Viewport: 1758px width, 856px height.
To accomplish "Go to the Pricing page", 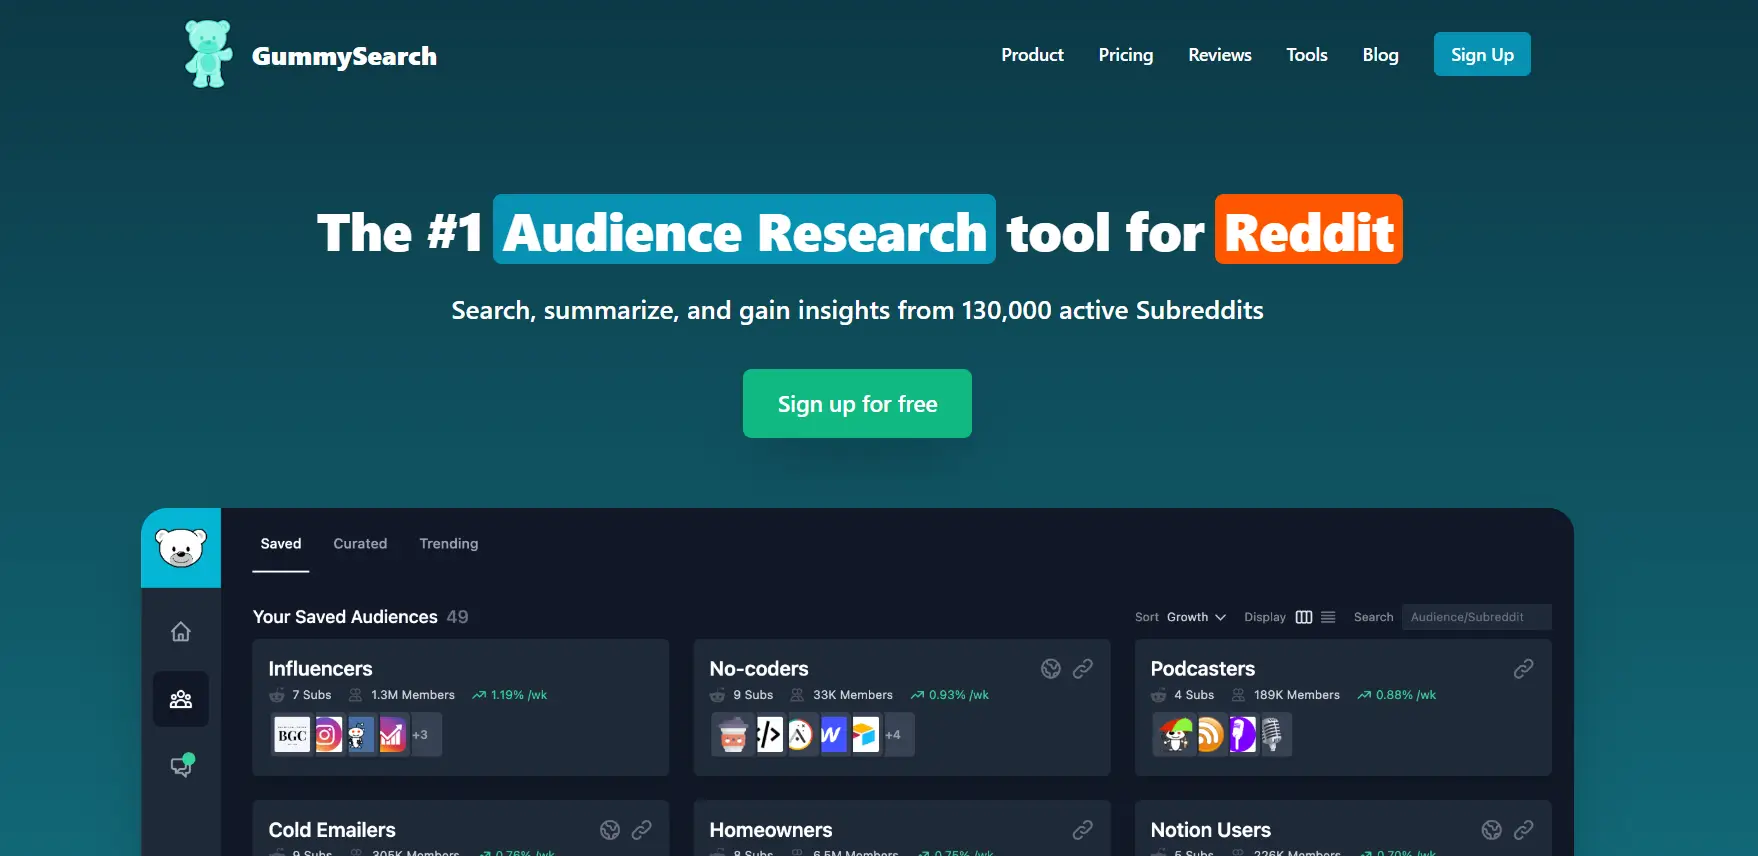I will tap(1125, 55).
